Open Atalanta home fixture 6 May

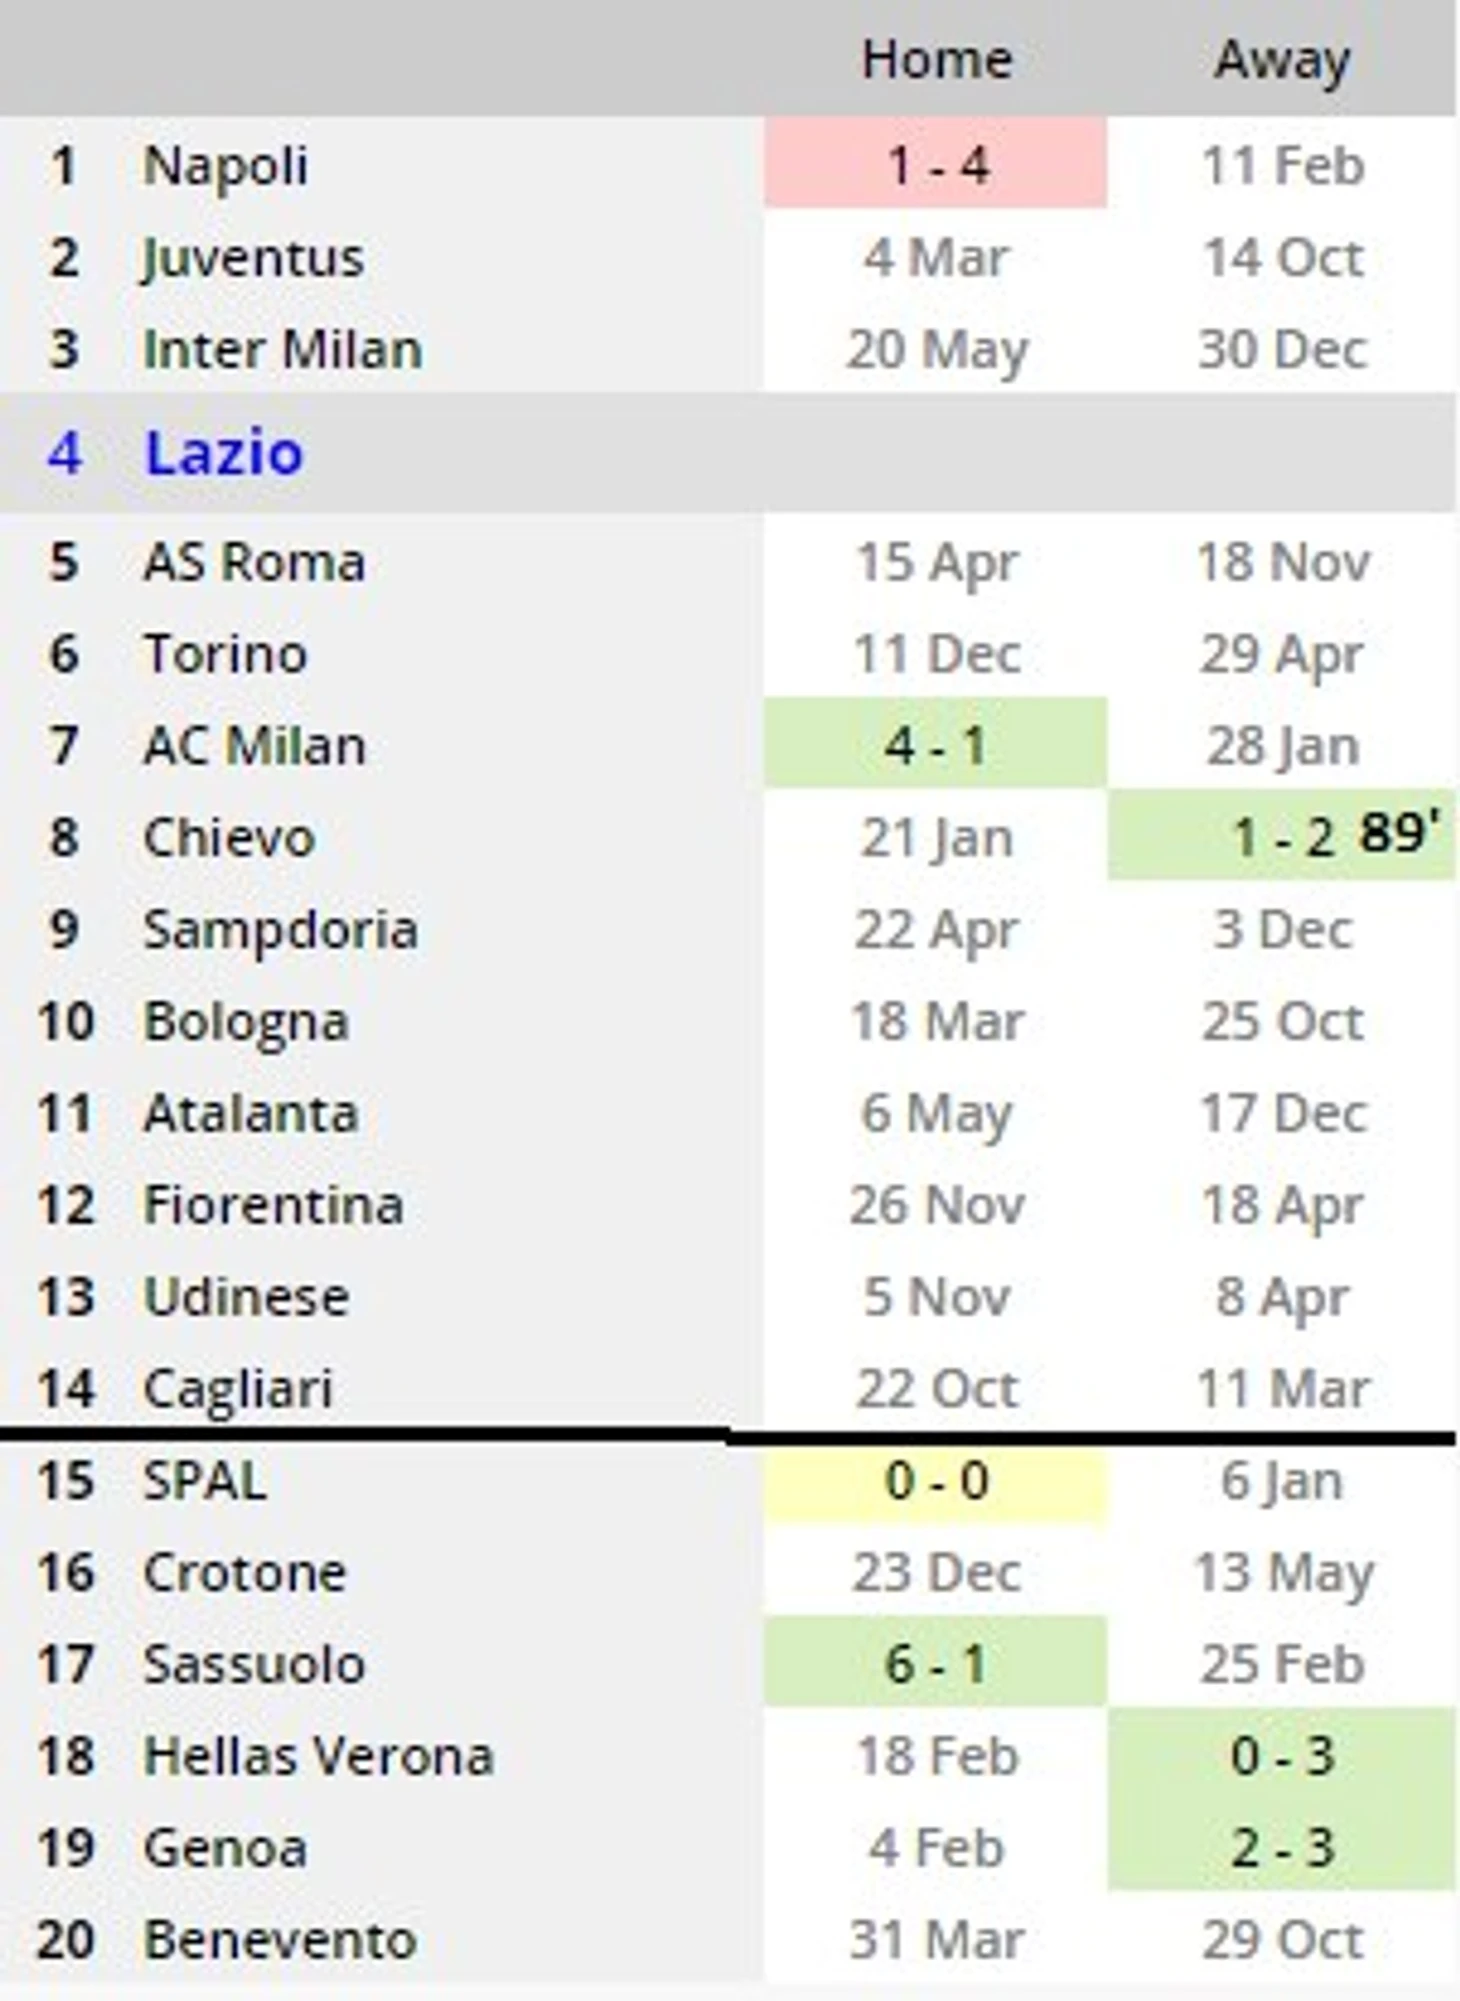point(937,1114)
